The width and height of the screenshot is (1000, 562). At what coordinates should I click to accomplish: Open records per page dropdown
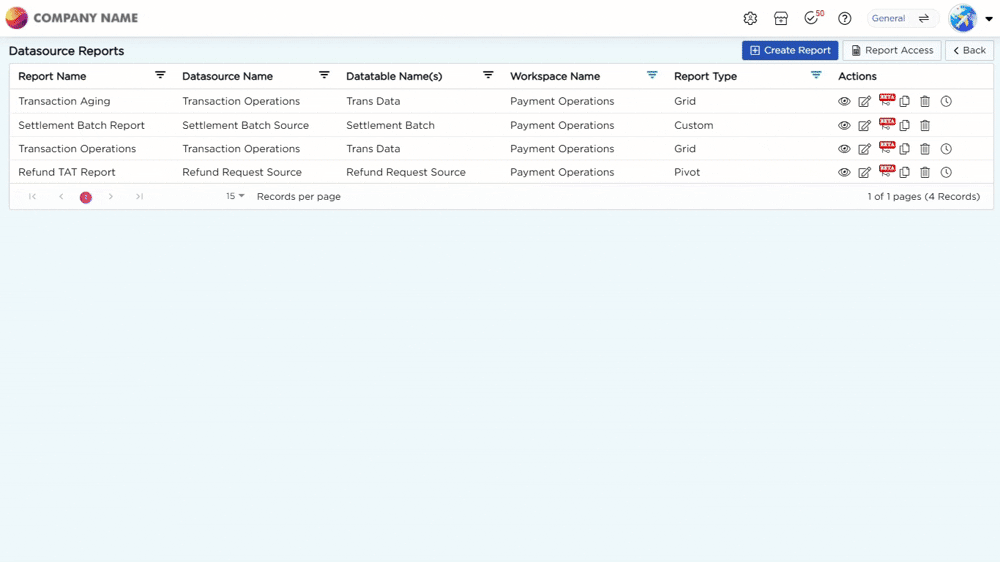pos(235,196)
